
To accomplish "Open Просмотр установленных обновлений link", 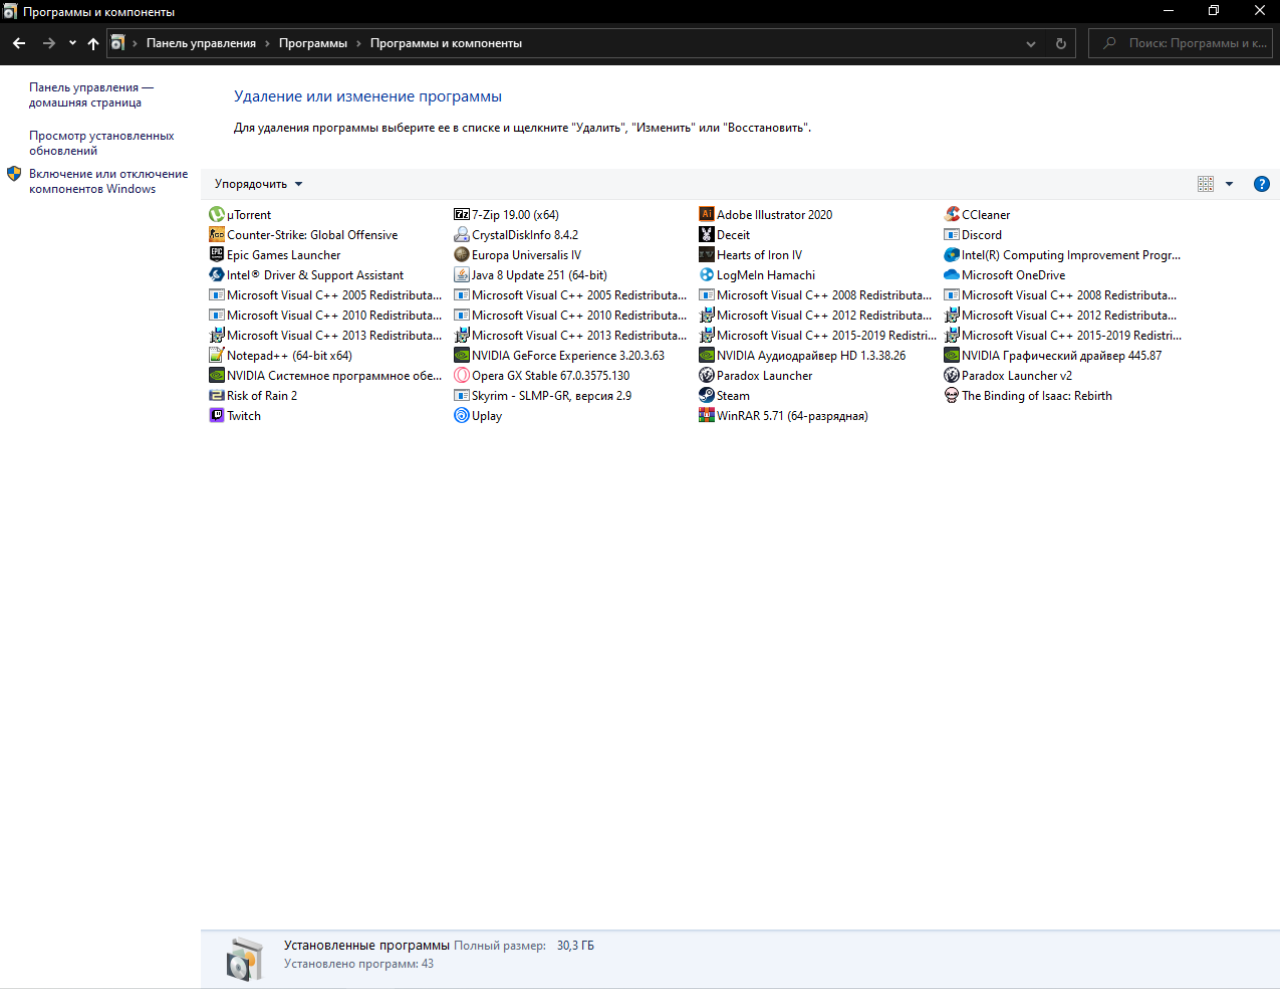I will click(x=101, y=143).
